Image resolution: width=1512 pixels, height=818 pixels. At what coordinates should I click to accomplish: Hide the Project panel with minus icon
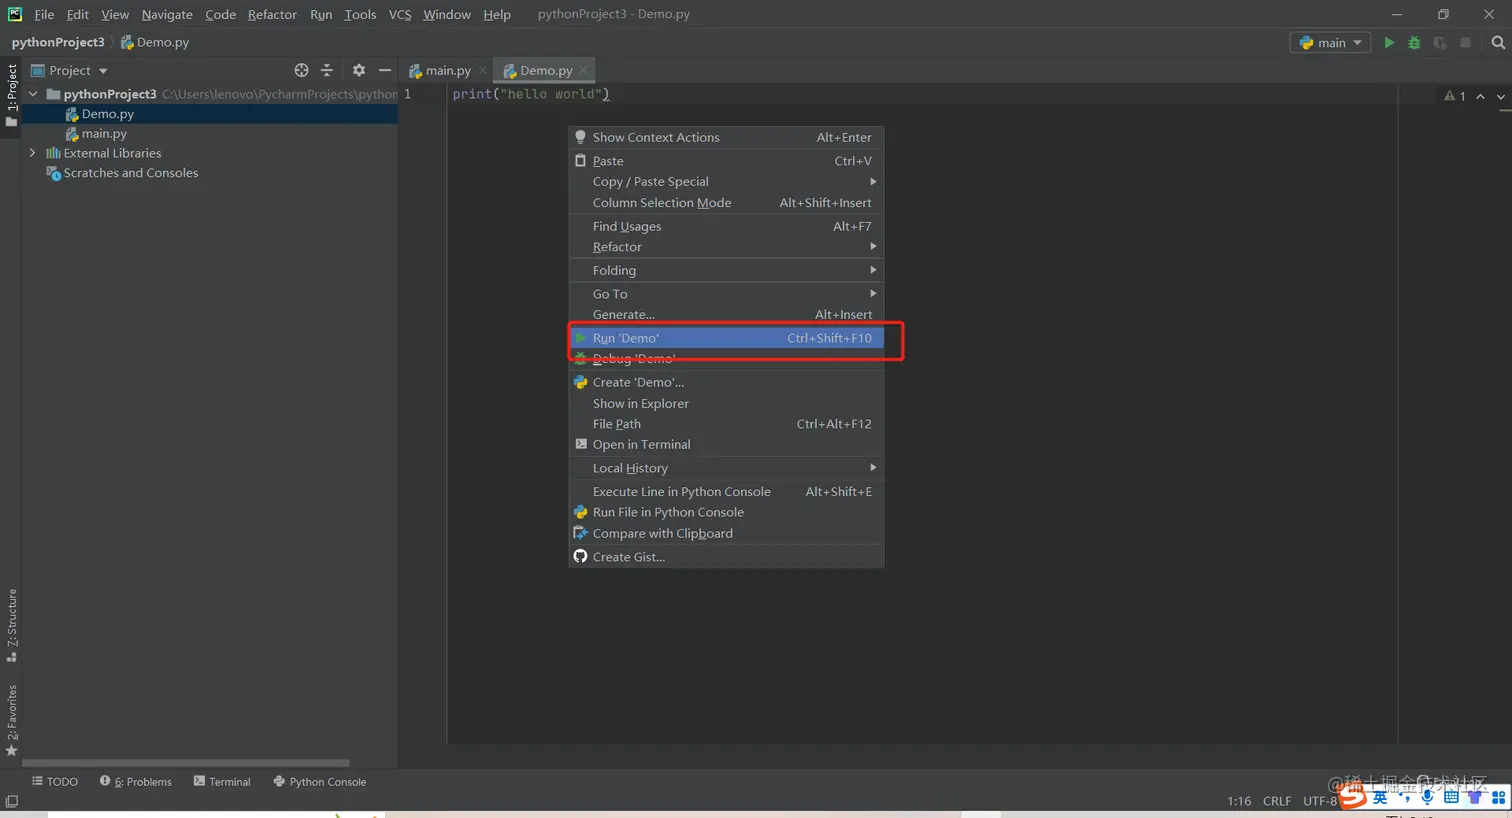[385, 71]
